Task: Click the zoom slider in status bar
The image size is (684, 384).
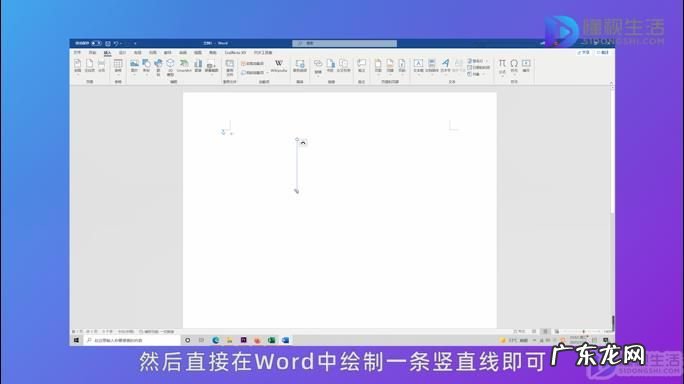Action: [x=584, y=332]
